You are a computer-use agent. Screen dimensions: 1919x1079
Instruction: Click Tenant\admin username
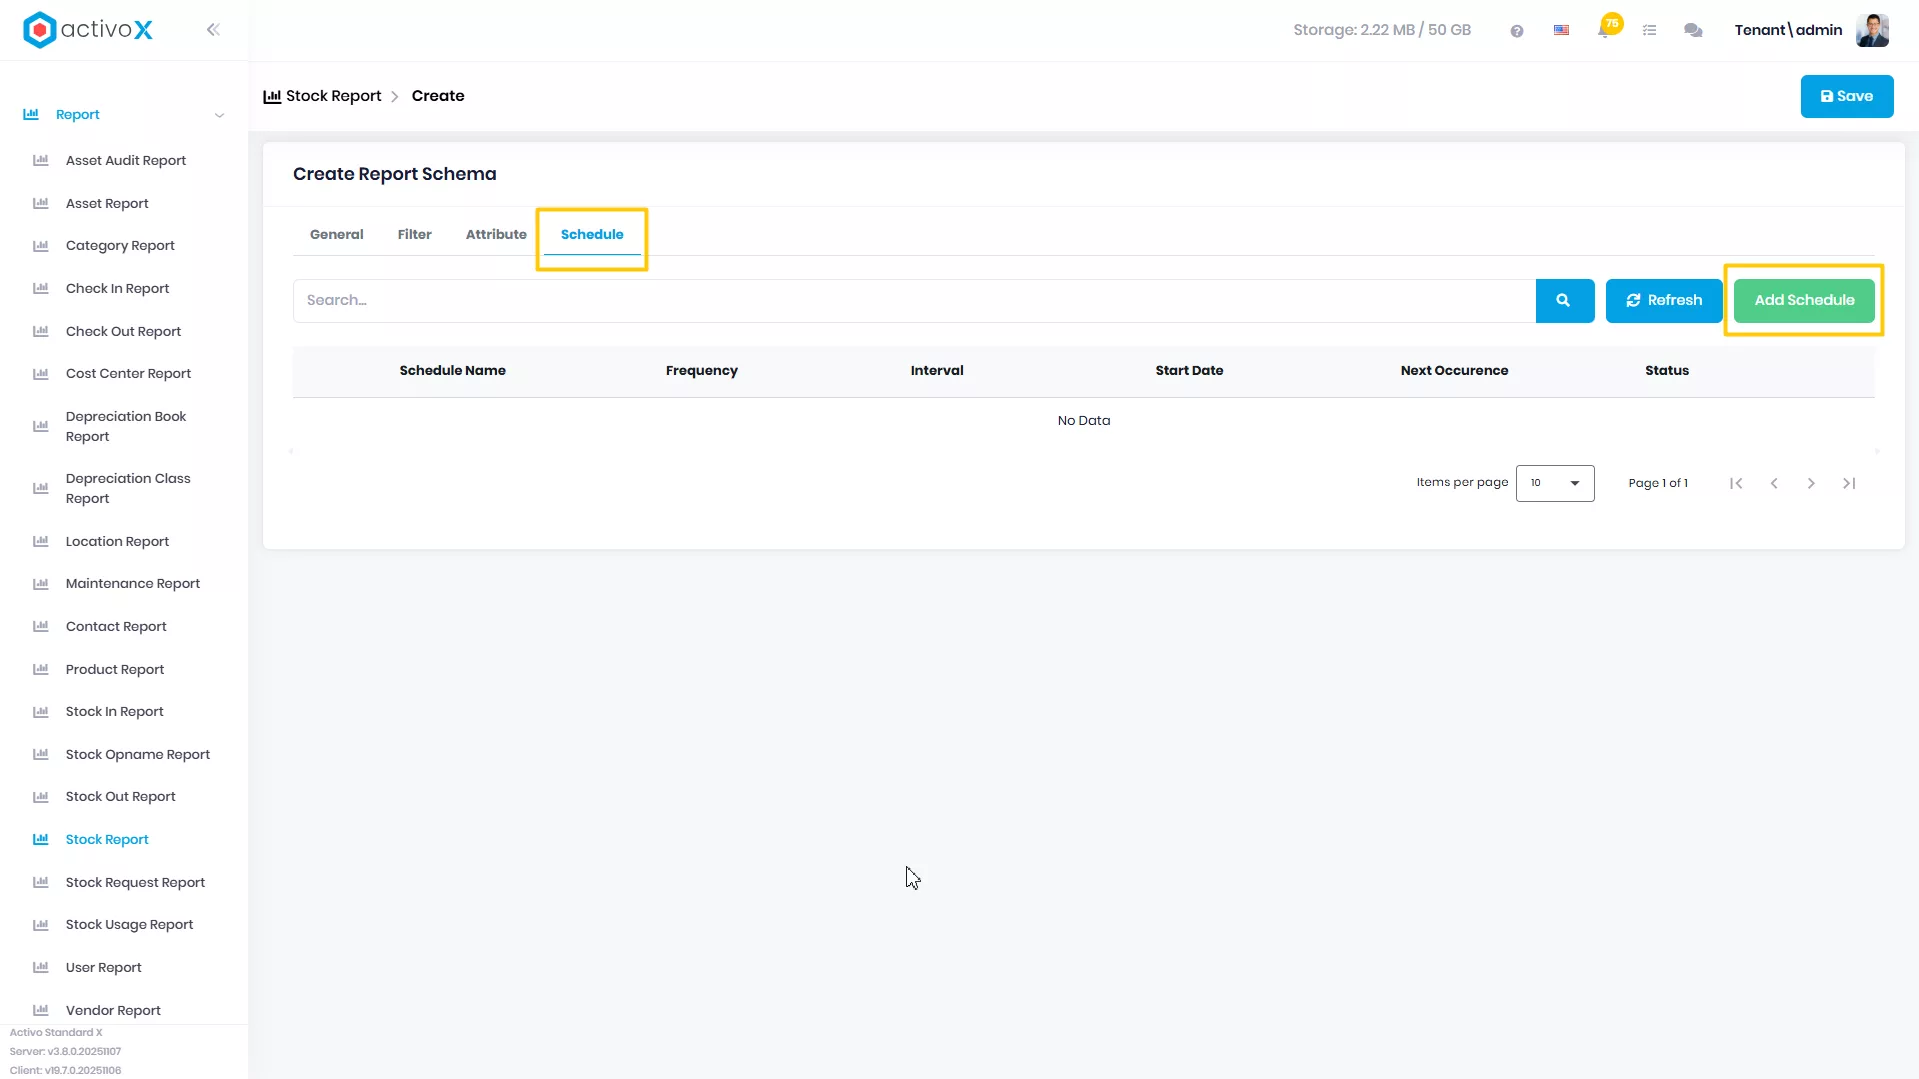(1788, 31)
